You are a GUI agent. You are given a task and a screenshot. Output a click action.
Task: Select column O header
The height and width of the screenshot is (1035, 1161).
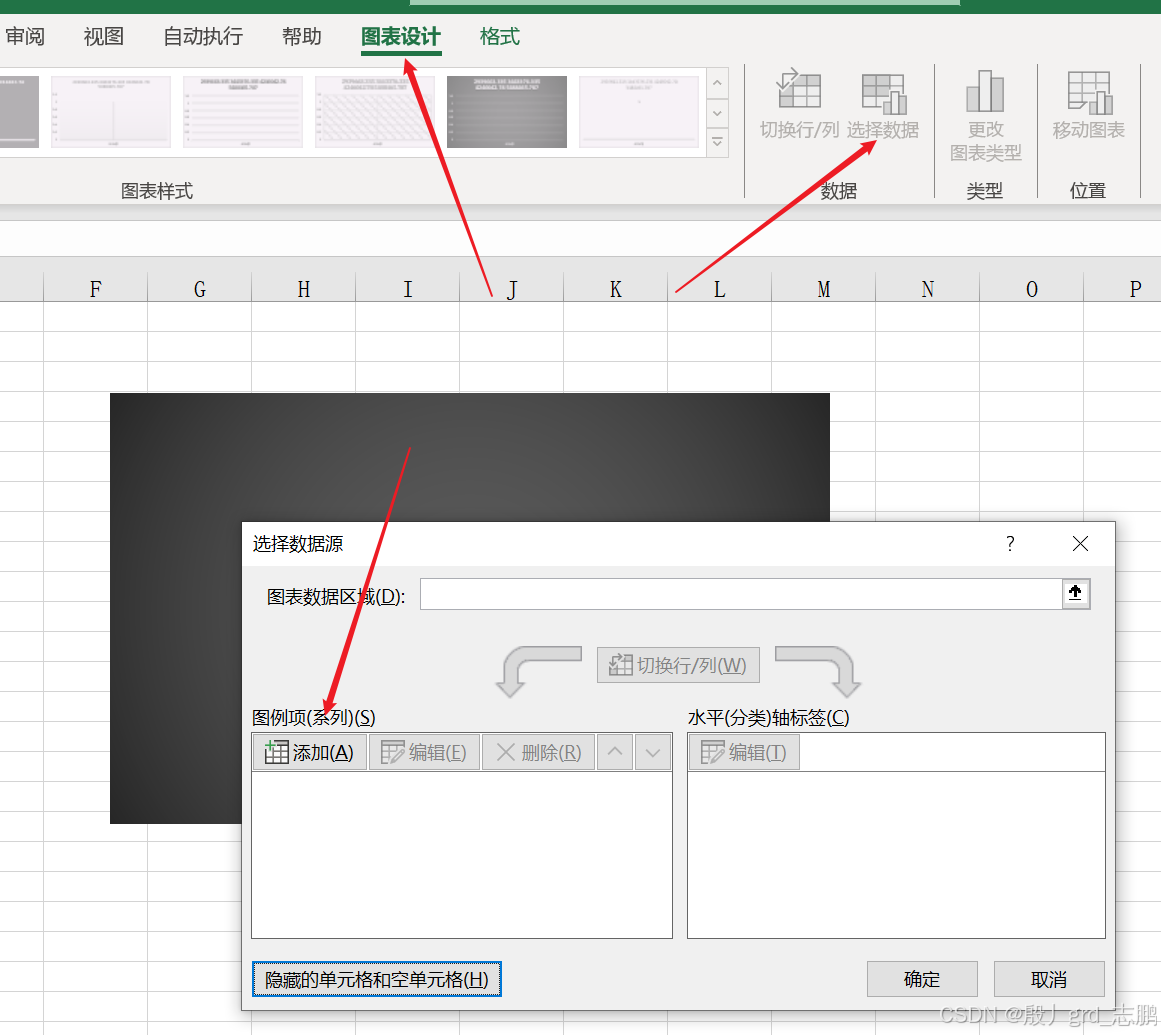click(1031, 288)
